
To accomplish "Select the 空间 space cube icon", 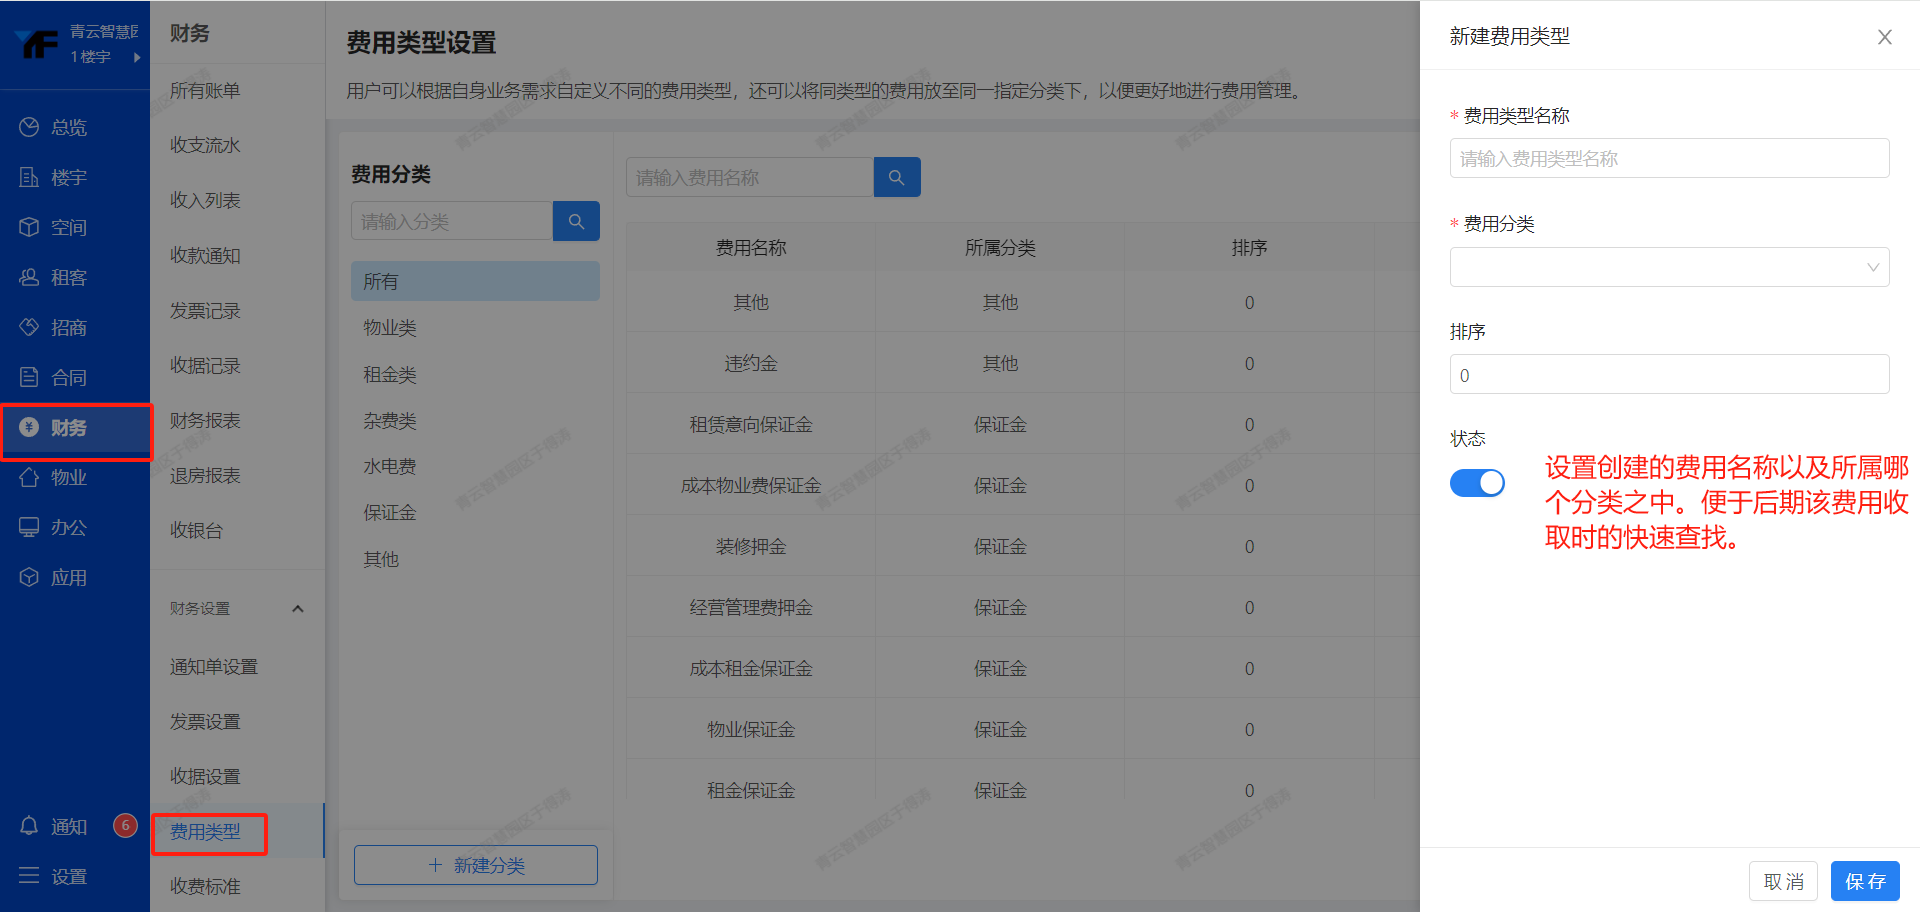I will [x=29, y=227].
